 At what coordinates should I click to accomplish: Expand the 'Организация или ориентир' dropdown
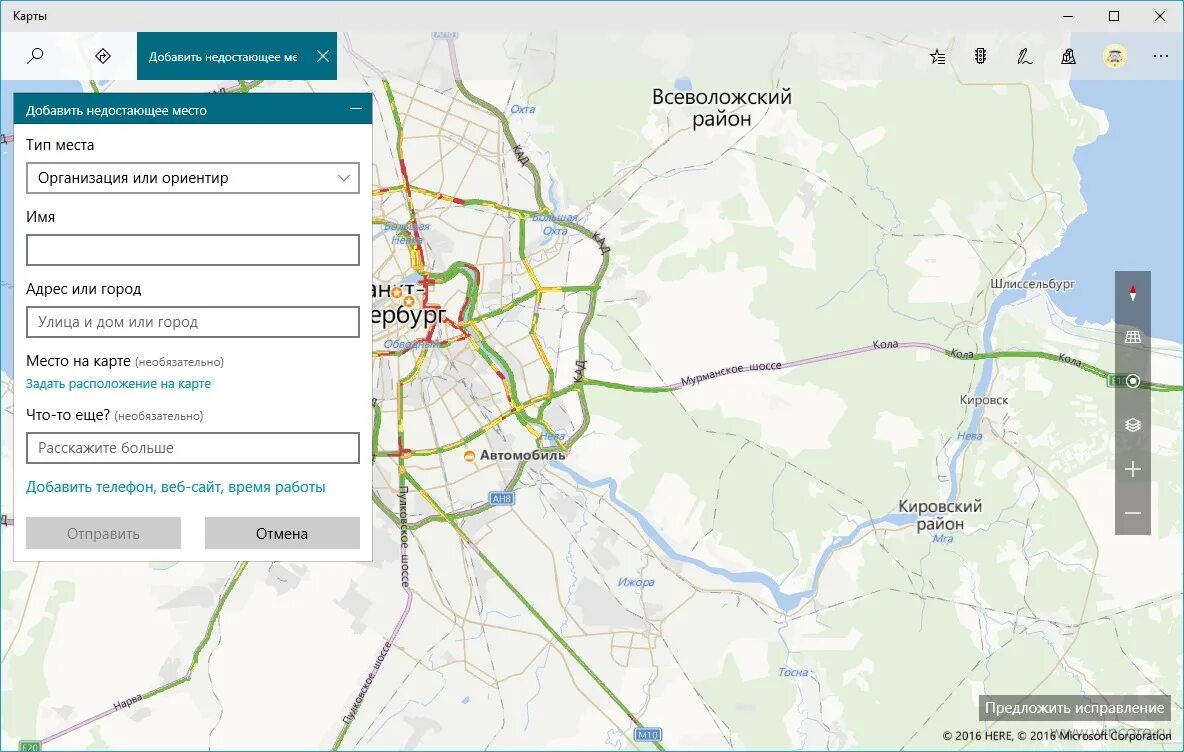pyautogui.click(x=193, y=178)
